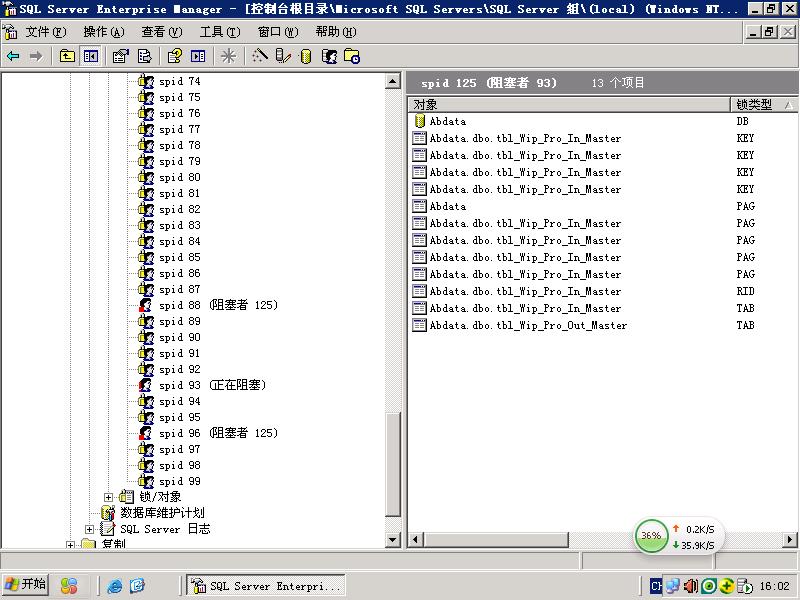The width and height of the screenshot is (800, 600).
Task: Click the CH language indicator in tray
Action: click(656, 586)
